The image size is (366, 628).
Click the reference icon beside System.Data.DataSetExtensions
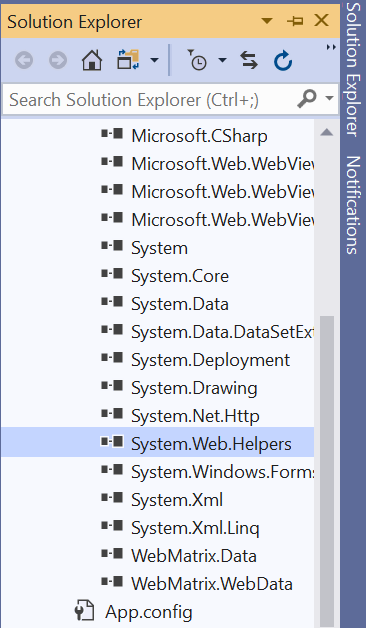coord(112,330)
